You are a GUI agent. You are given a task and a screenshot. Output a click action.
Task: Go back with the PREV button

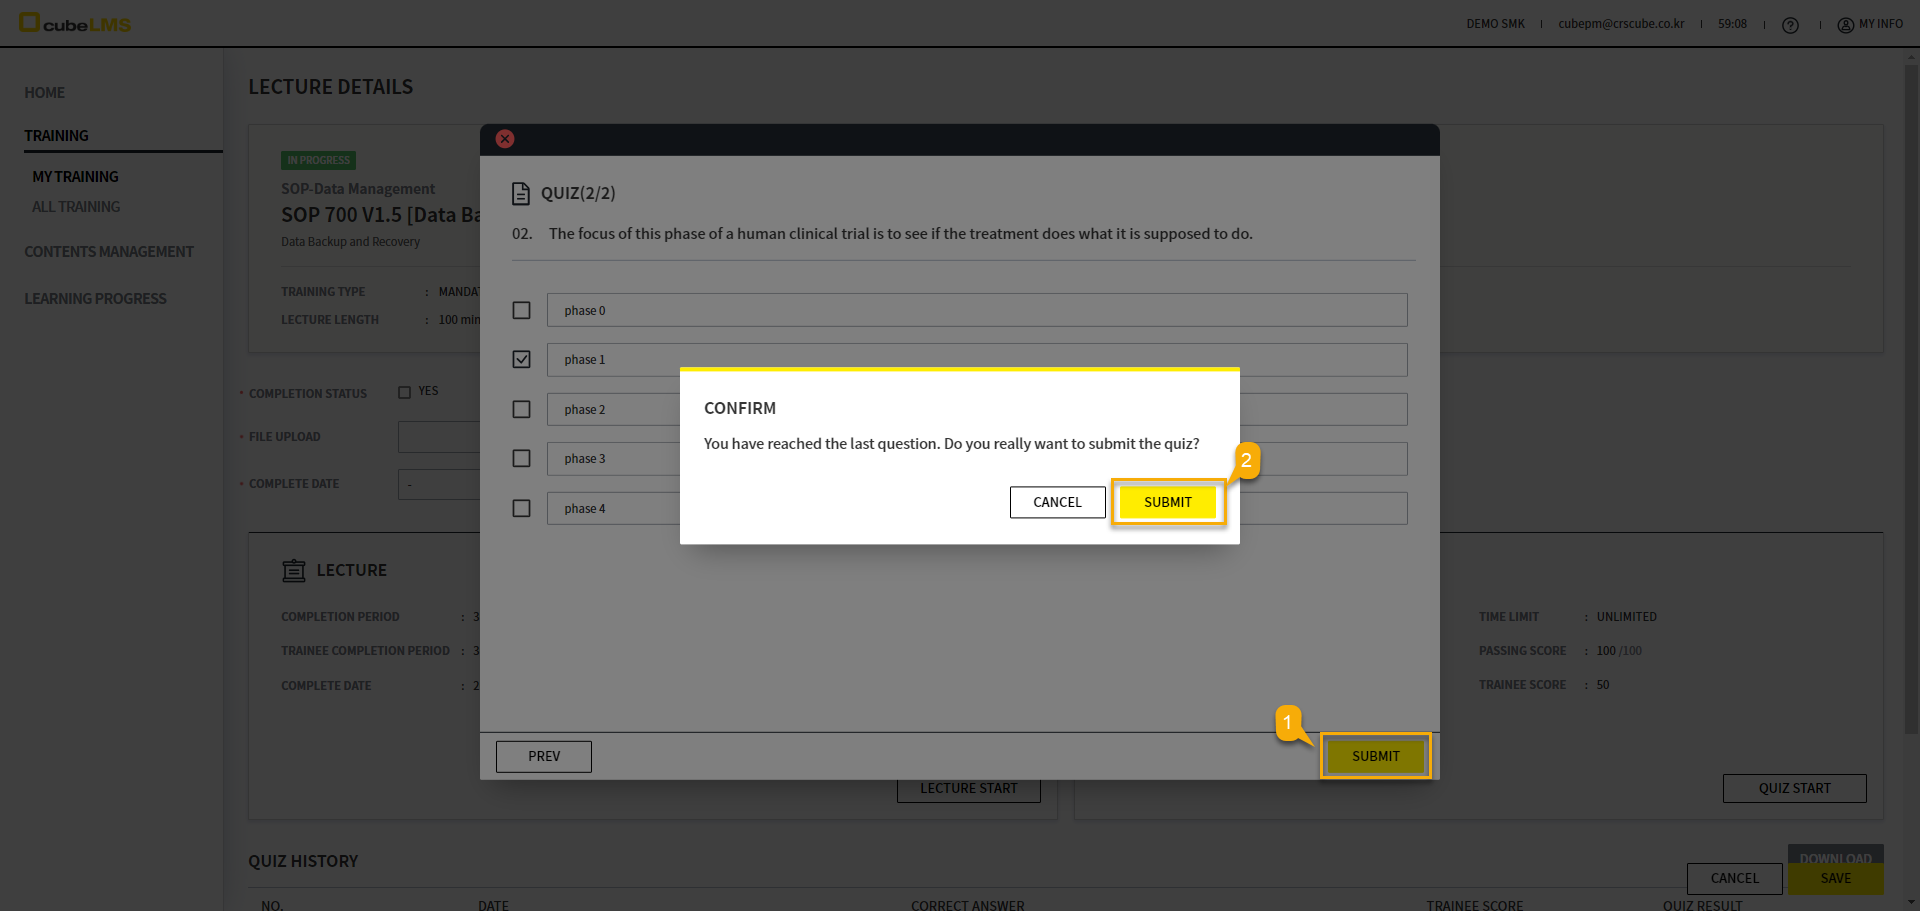(x=543, y=756)
